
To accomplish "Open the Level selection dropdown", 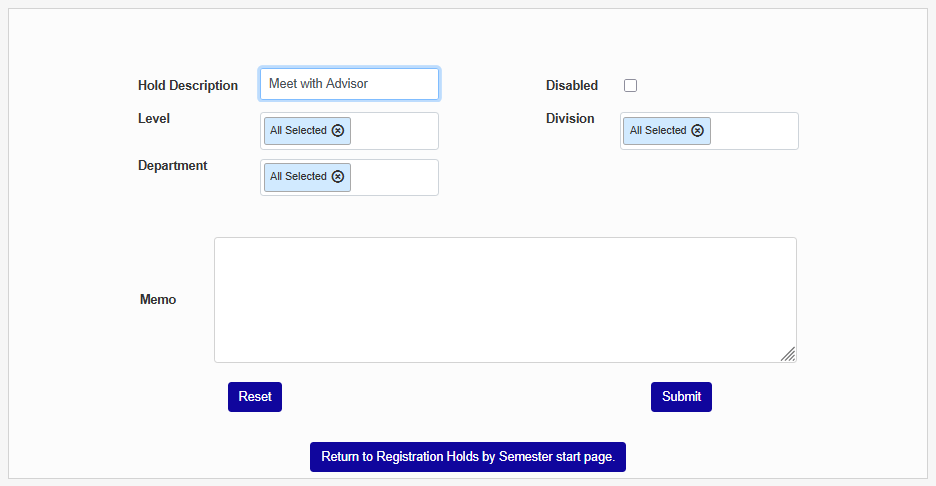I will point(395,131).
